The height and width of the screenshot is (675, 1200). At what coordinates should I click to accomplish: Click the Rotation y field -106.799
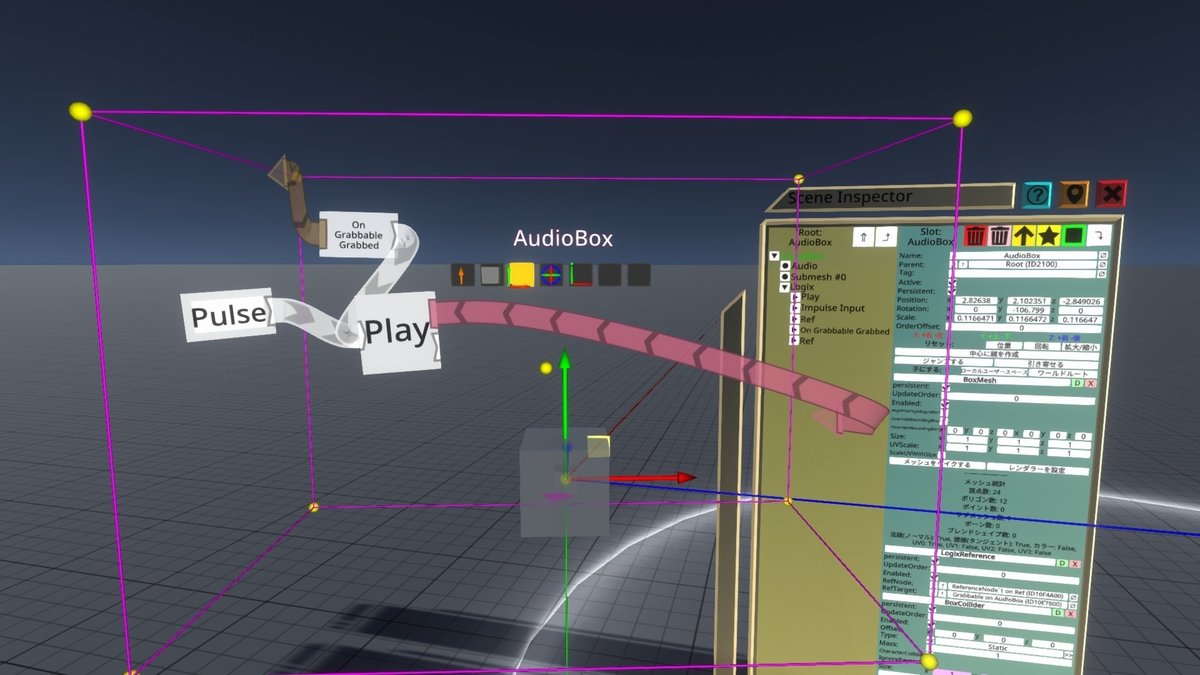(x=1028, y=310)
